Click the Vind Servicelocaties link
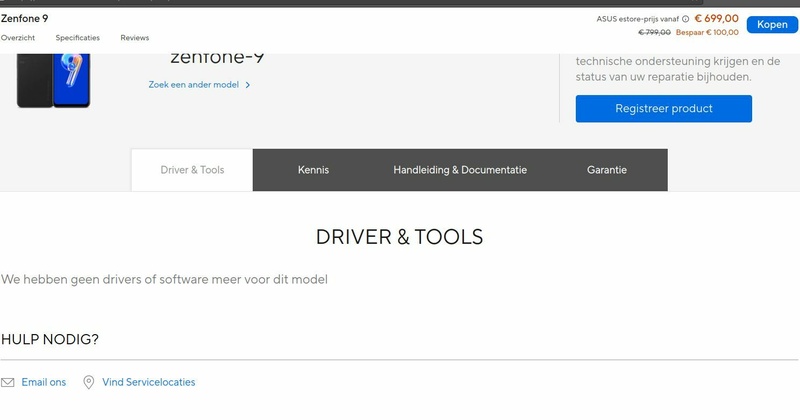This screenshot has width=800, height=420. [148, 382]
